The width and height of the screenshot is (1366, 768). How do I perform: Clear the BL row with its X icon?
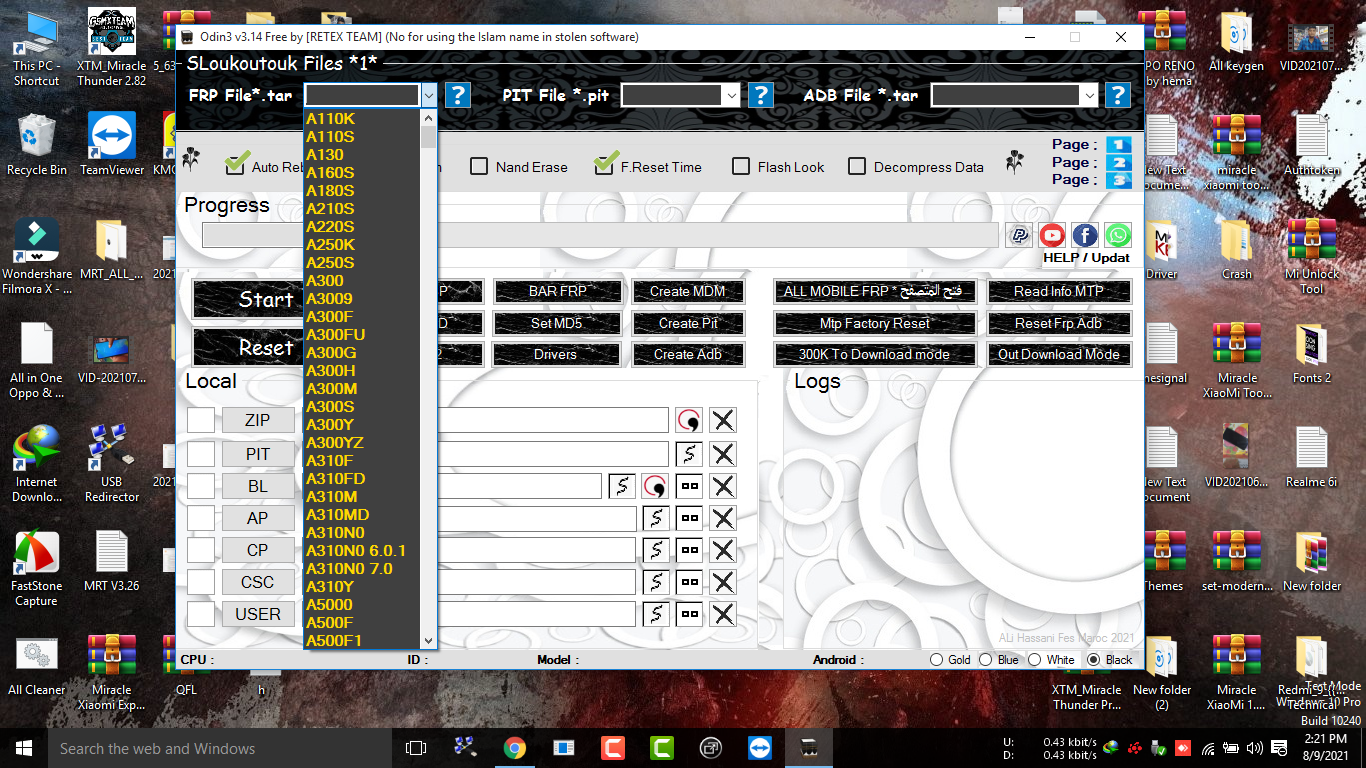pyautogui.click(x=723, y=486)
